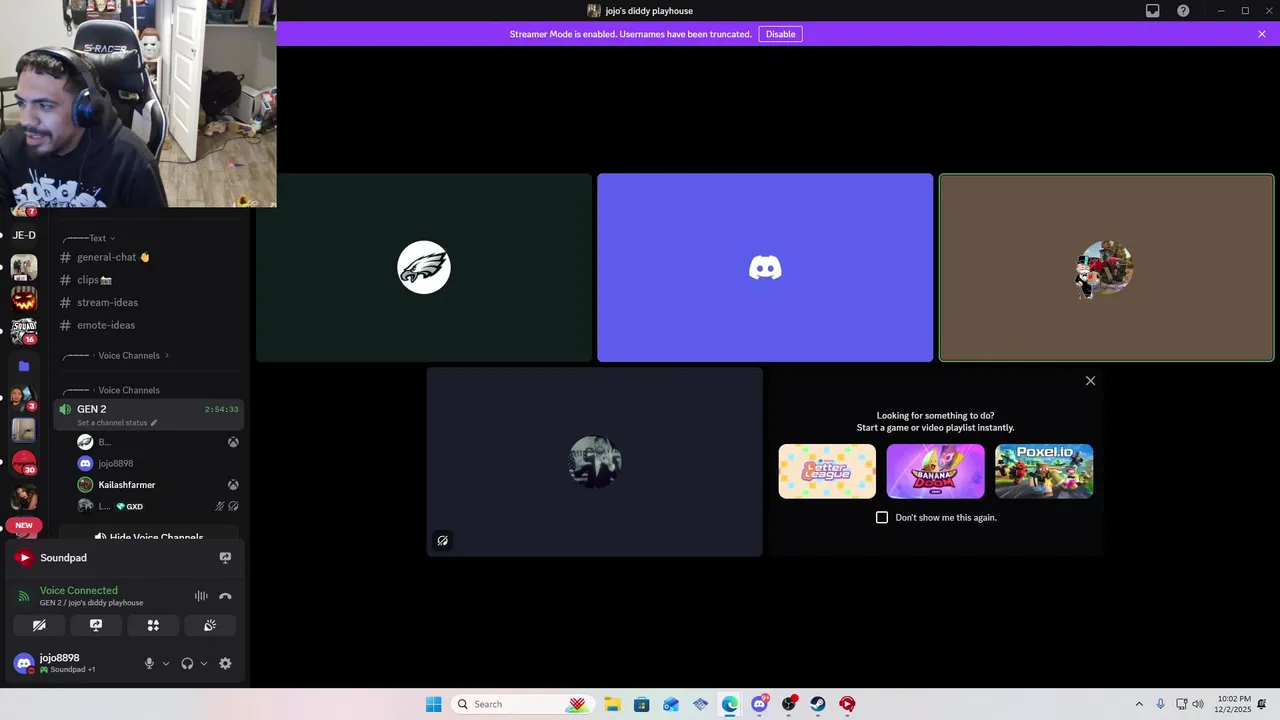This screenshot has height=720, width=1280.
Task: Show hidden system tray icons
Action: tap(1138, 704)
